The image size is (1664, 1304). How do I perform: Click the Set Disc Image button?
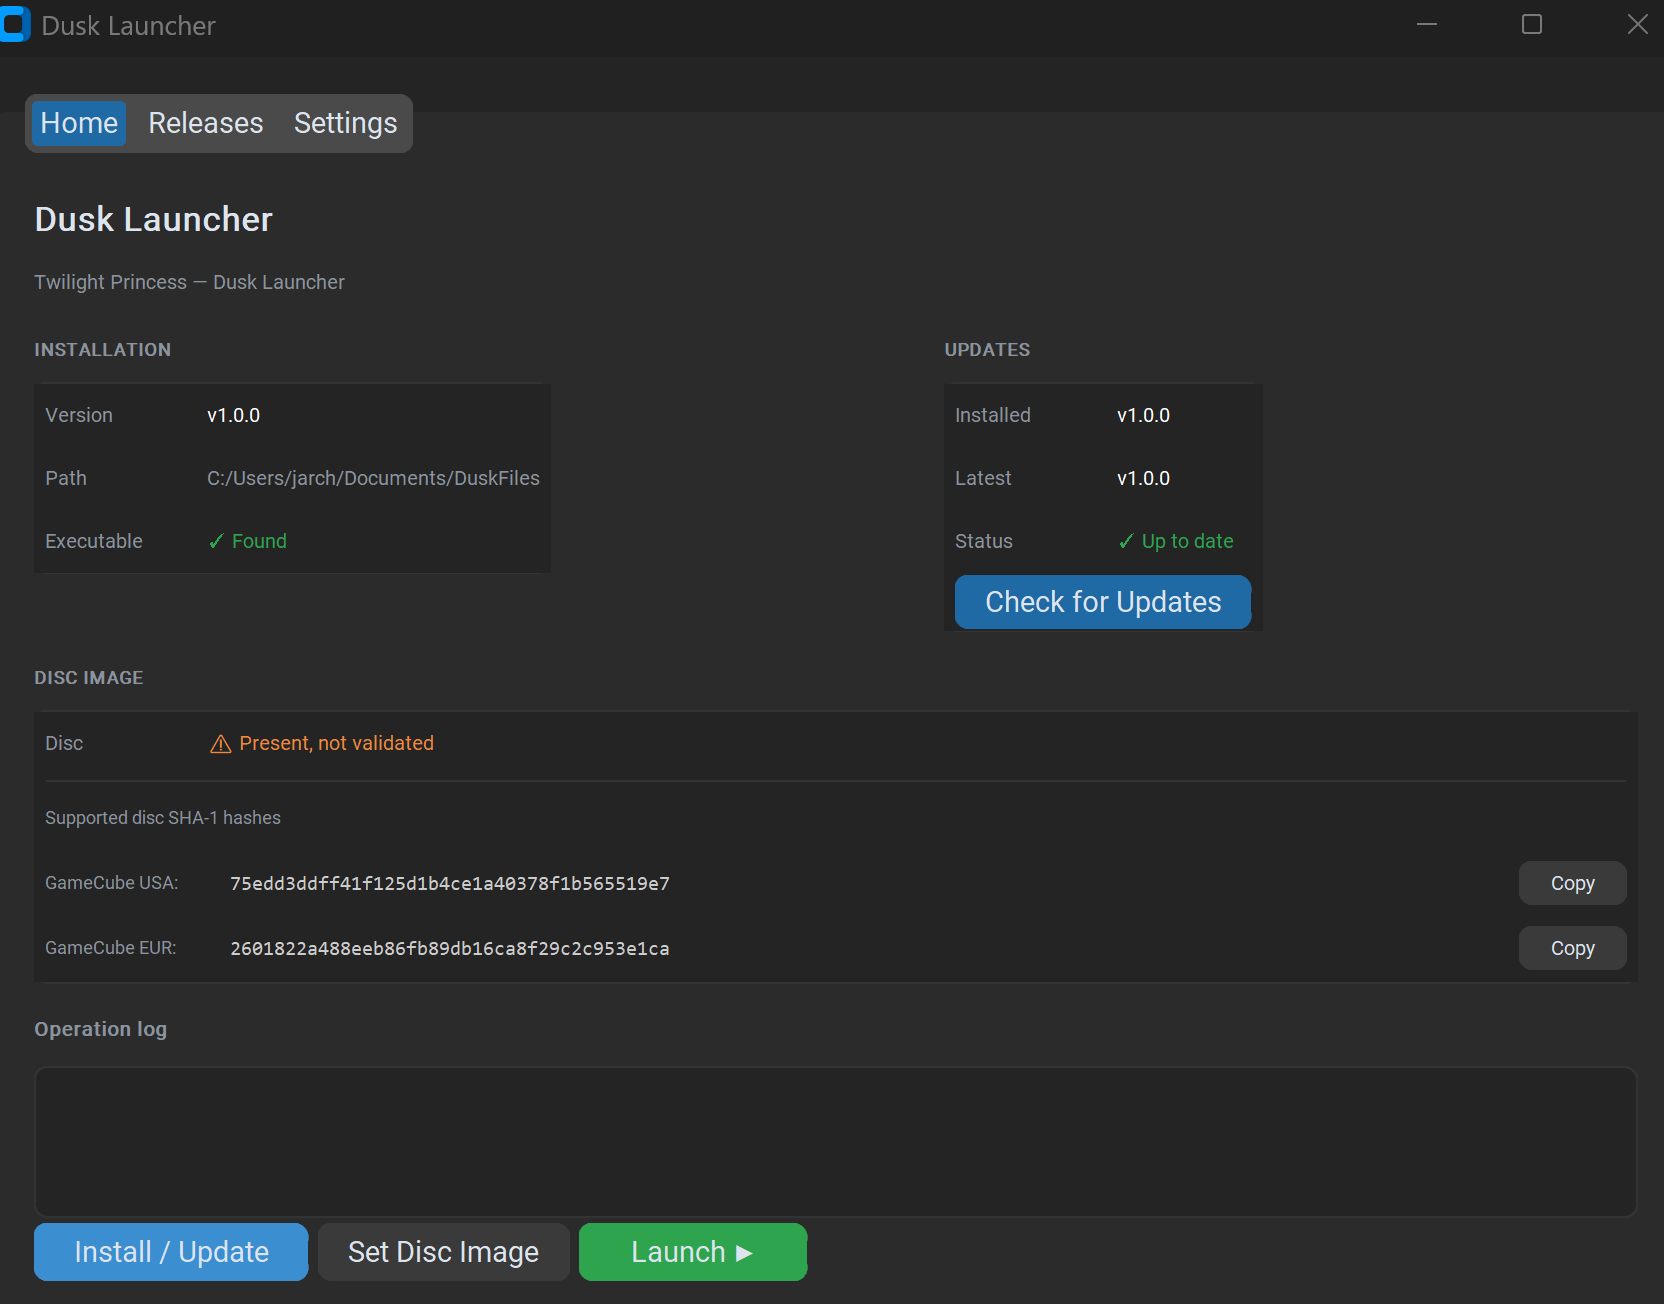coord(443,1252)
